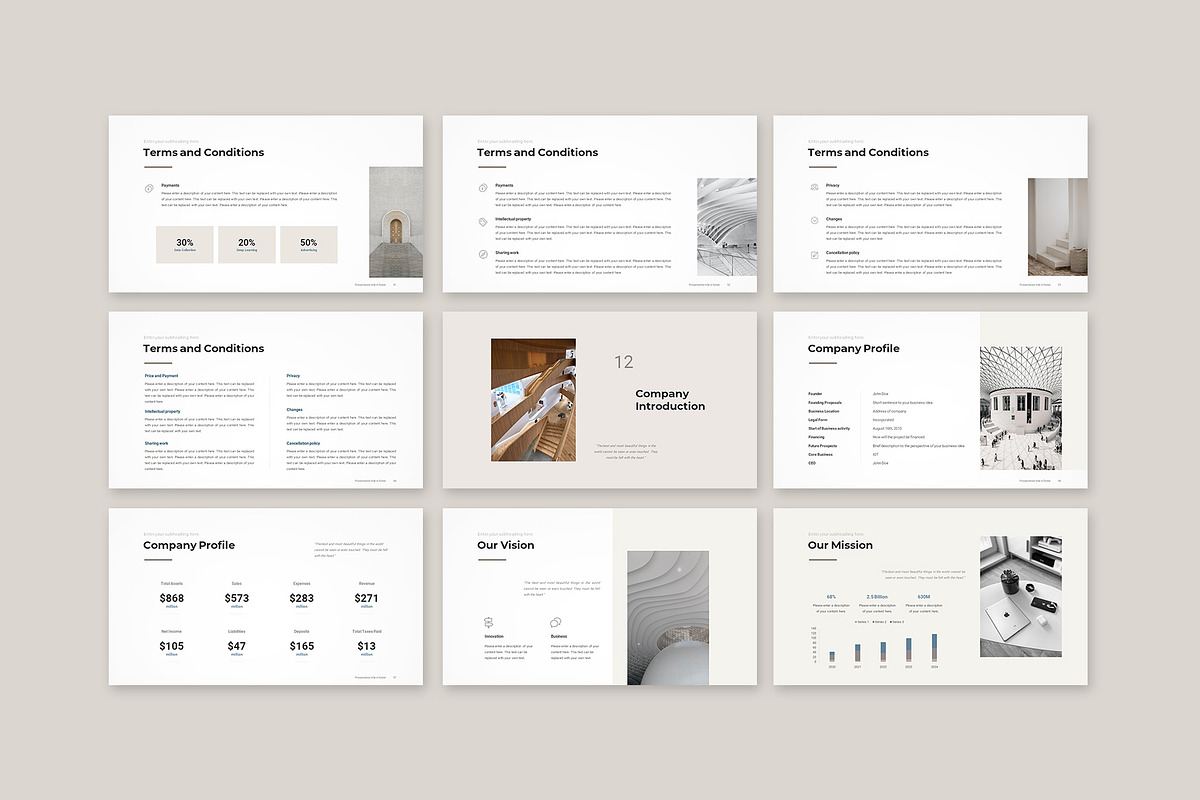The width and height of the screenshot is (1200, 800).
Task: Click Terms and Conditions heading above percentage boxes
Action: pyautogui.click(x=204, y=152)
